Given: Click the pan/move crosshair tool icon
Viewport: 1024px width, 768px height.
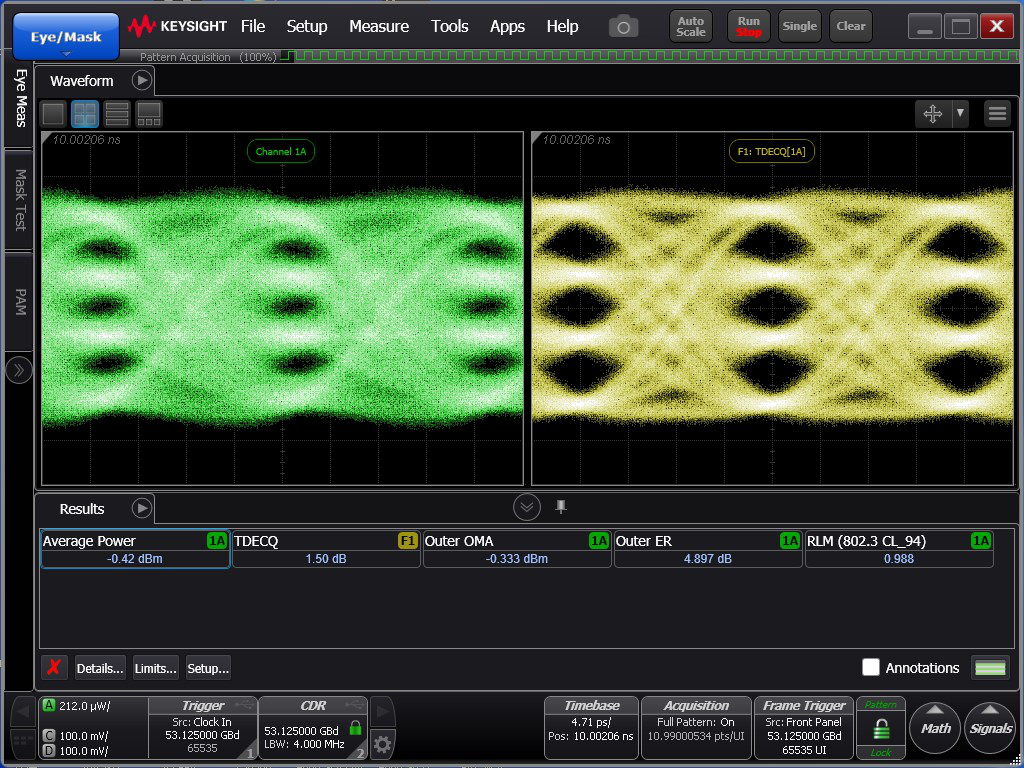Looking at the screenshot, I should (x=932, y=114).
